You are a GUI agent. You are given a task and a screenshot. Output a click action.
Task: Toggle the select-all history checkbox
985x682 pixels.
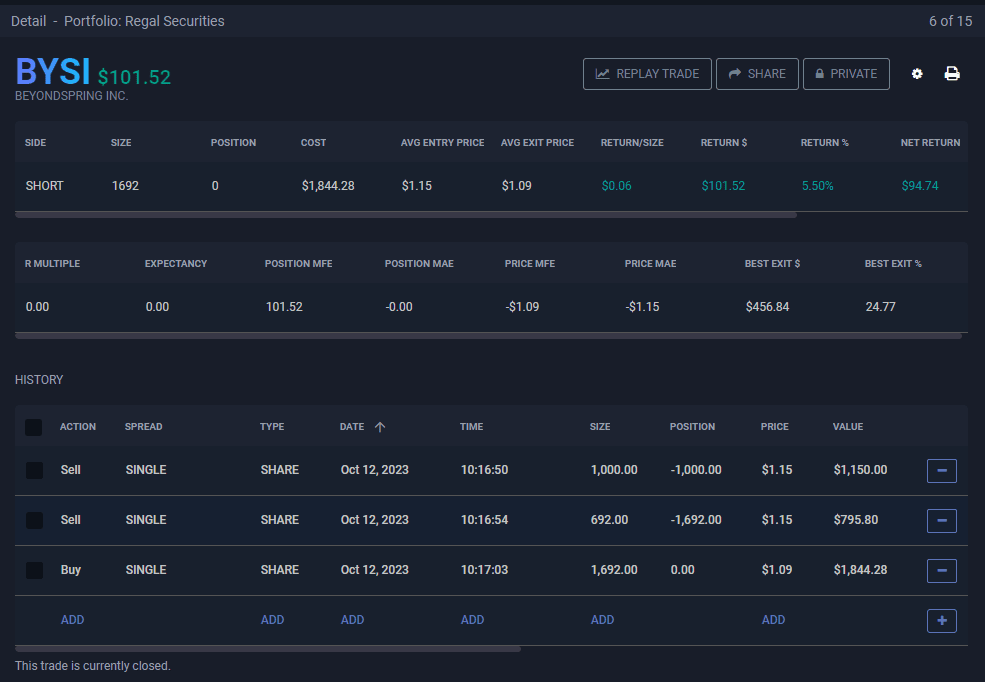pos(34,427)
